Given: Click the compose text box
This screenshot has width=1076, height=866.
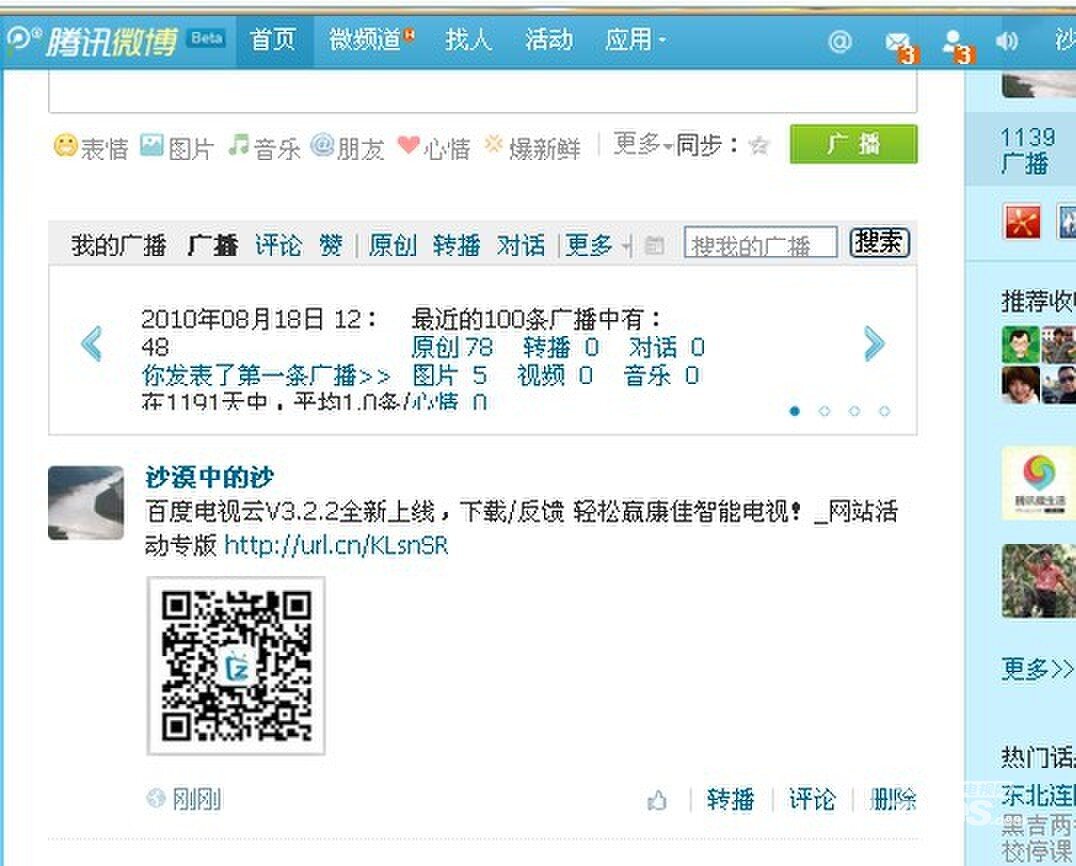Looking at the screenshot, I should (482, 91).
